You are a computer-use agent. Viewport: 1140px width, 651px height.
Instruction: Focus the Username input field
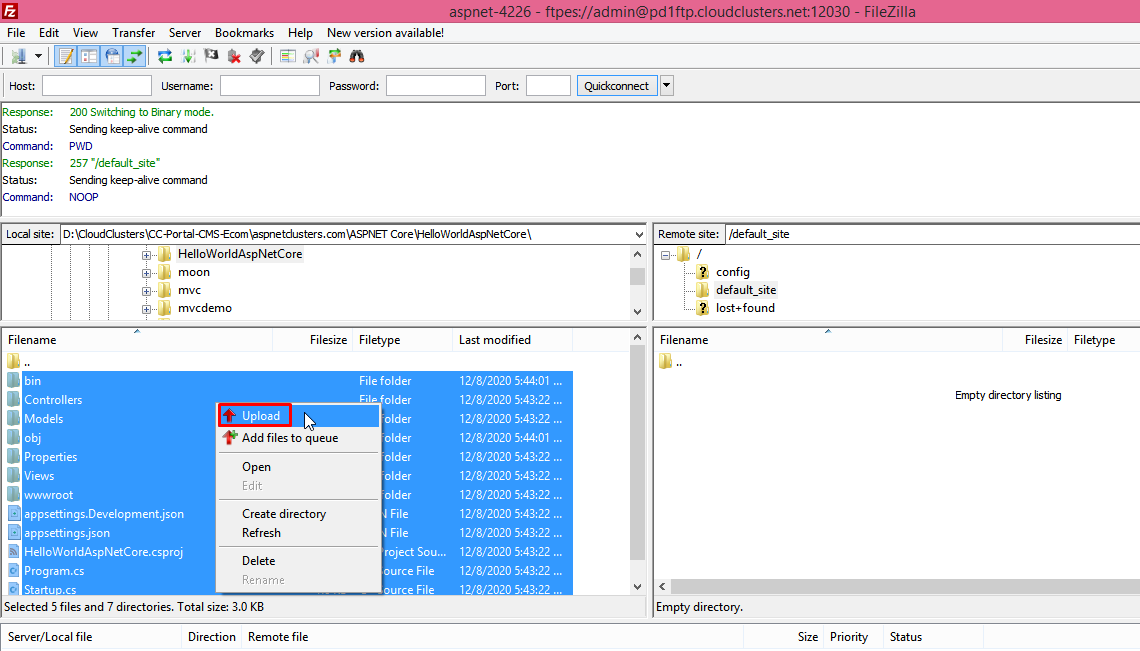270,86
